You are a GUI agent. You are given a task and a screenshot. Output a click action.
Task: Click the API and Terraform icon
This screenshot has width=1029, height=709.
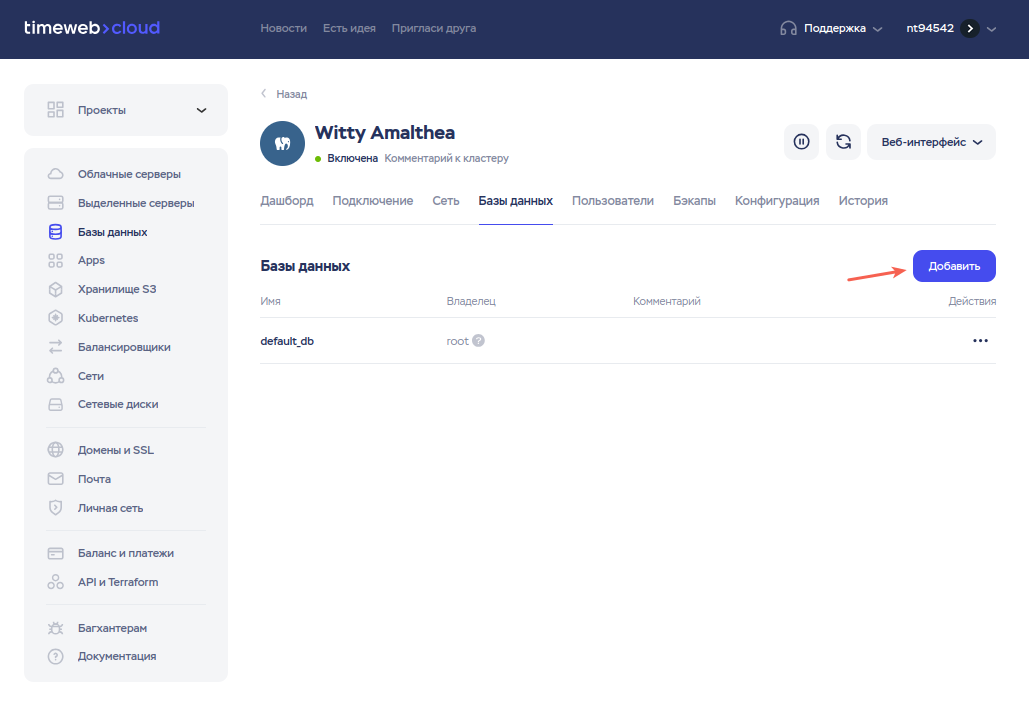pos(56,582)
